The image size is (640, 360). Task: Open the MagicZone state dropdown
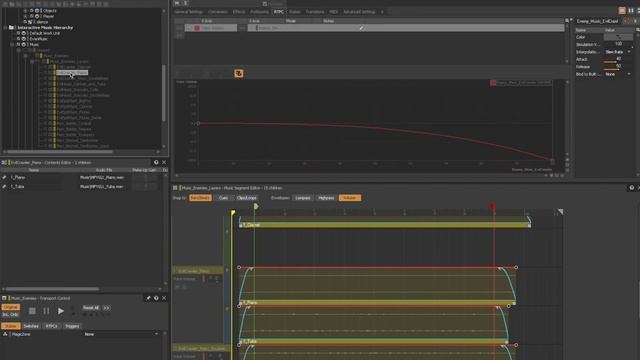click(x=121, y=334)
